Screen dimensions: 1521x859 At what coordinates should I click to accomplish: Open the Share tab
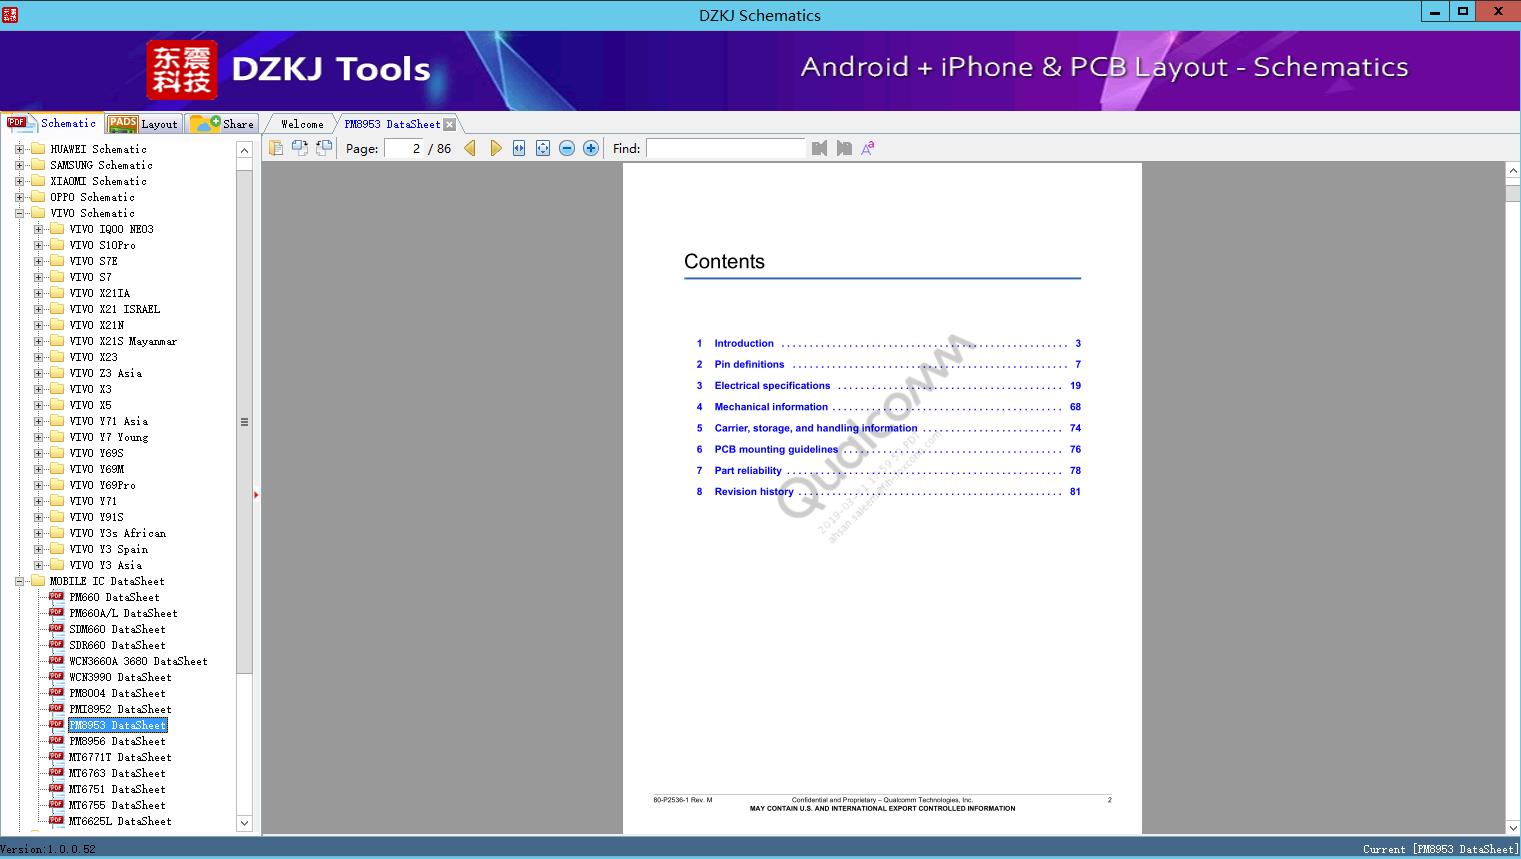click(x=223, y=124)
